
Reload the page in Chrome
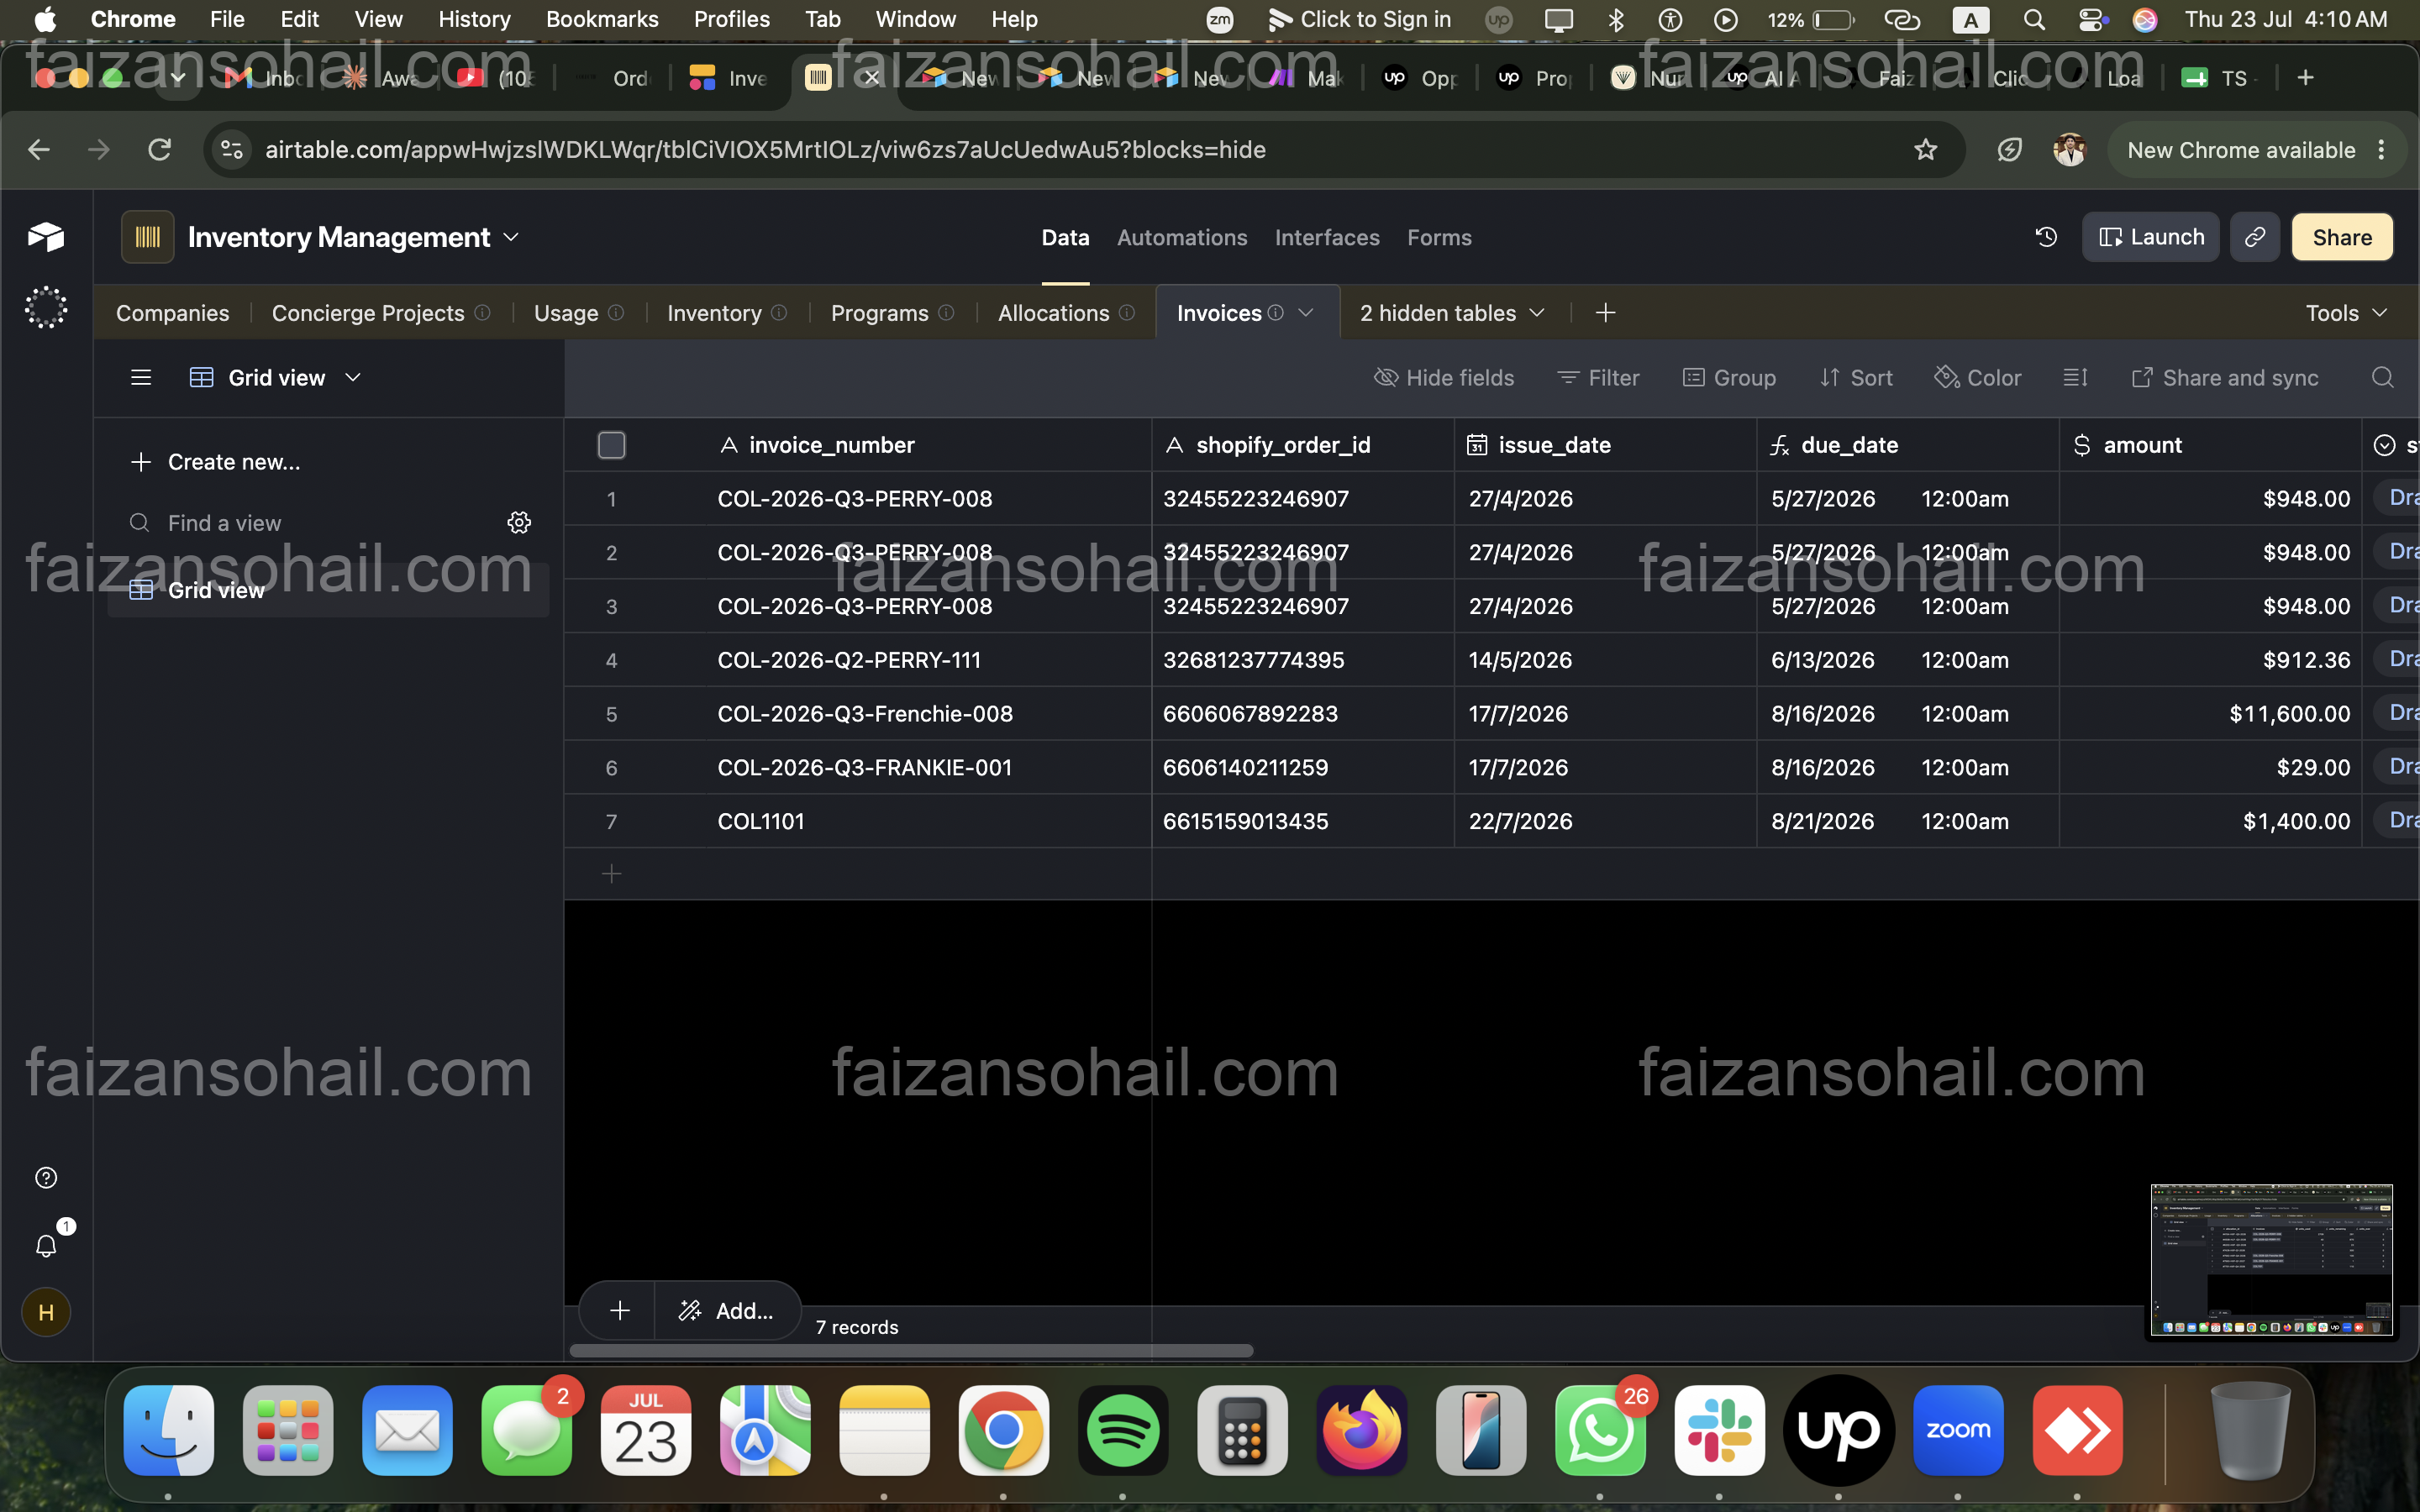coord(160,150)
